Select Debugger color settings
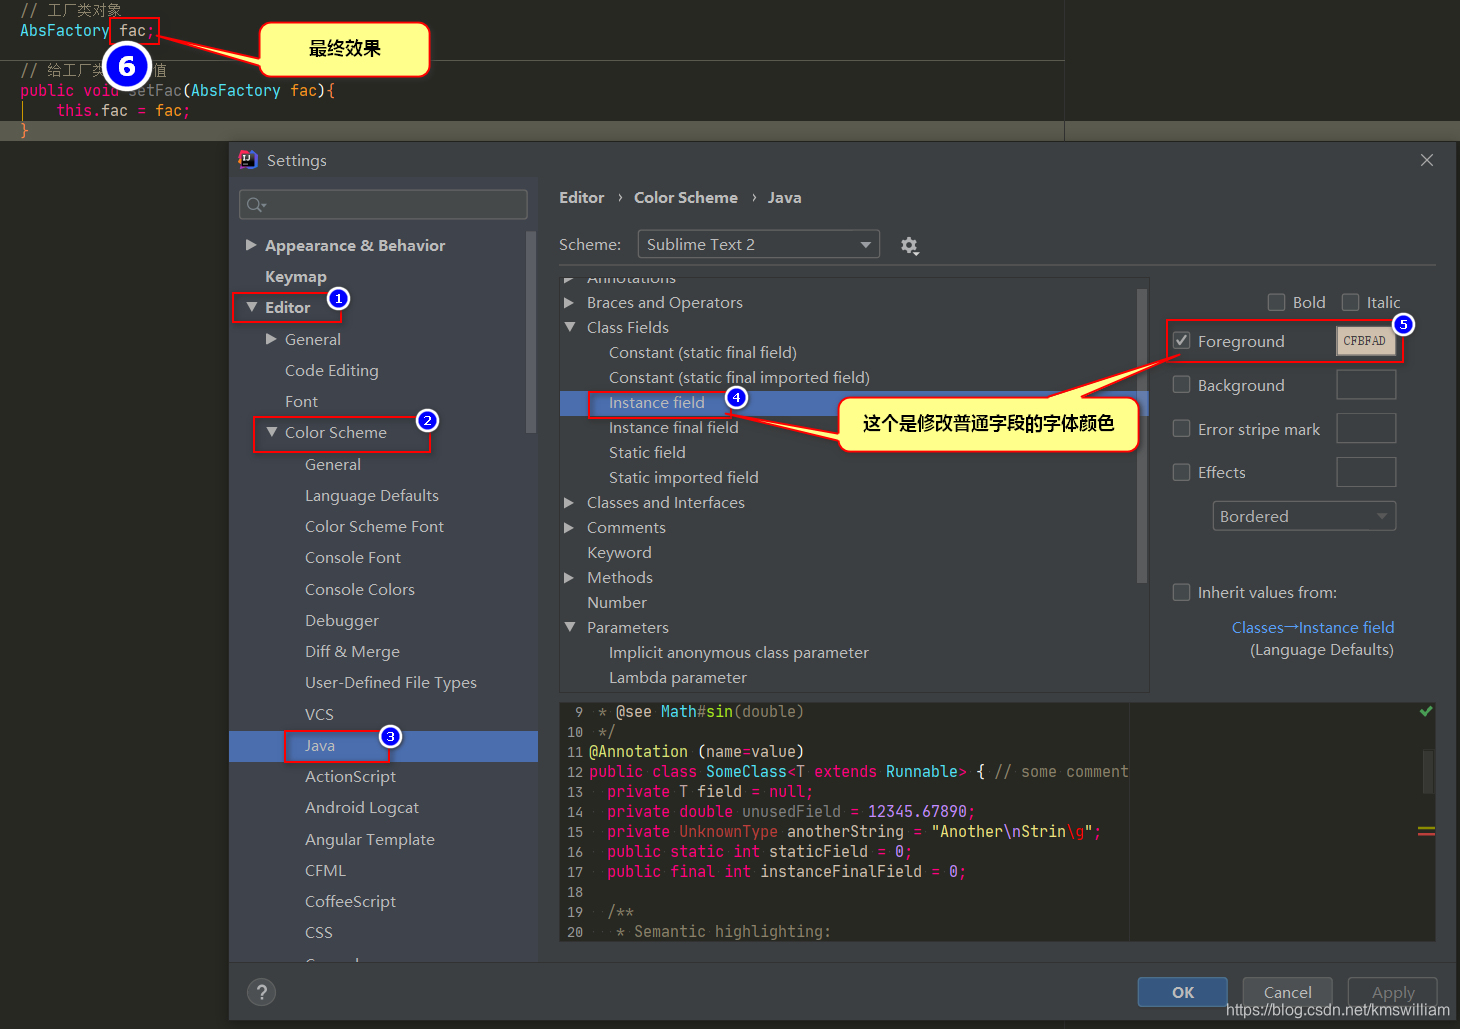Screen dimensions: 1460x1029 pos(341,620)
